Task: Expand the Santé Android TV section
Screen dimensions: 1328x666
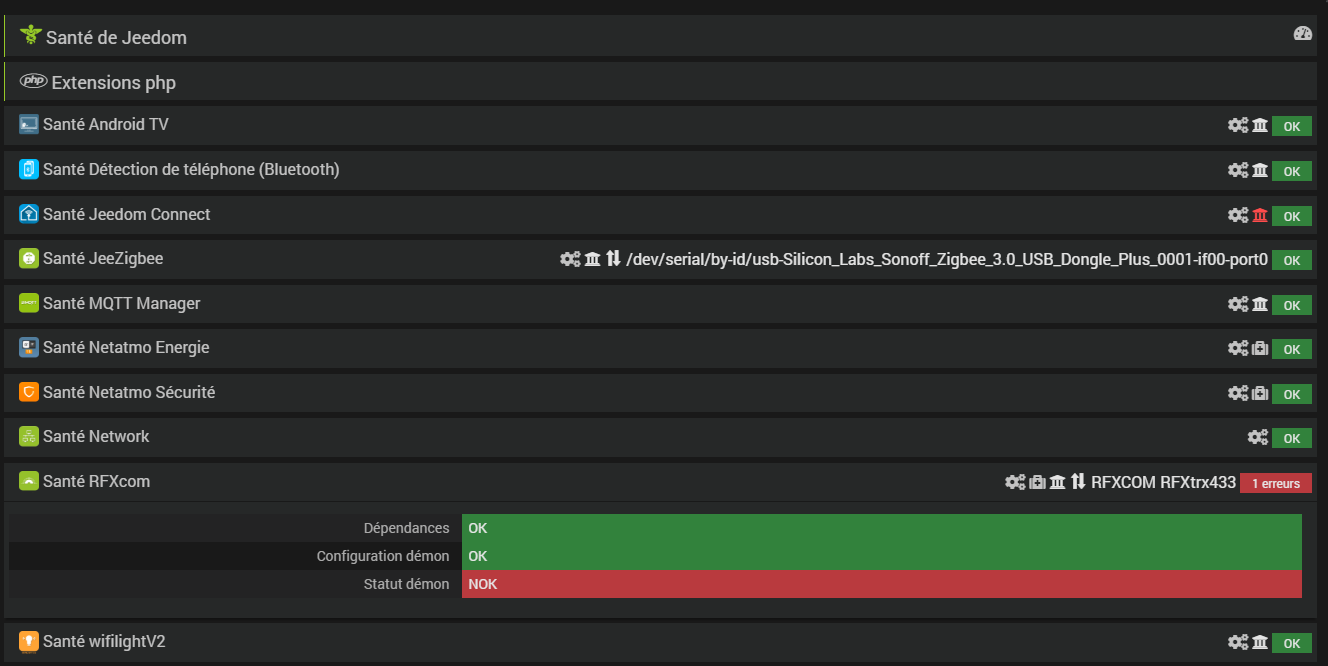Action: pos(106,125)
